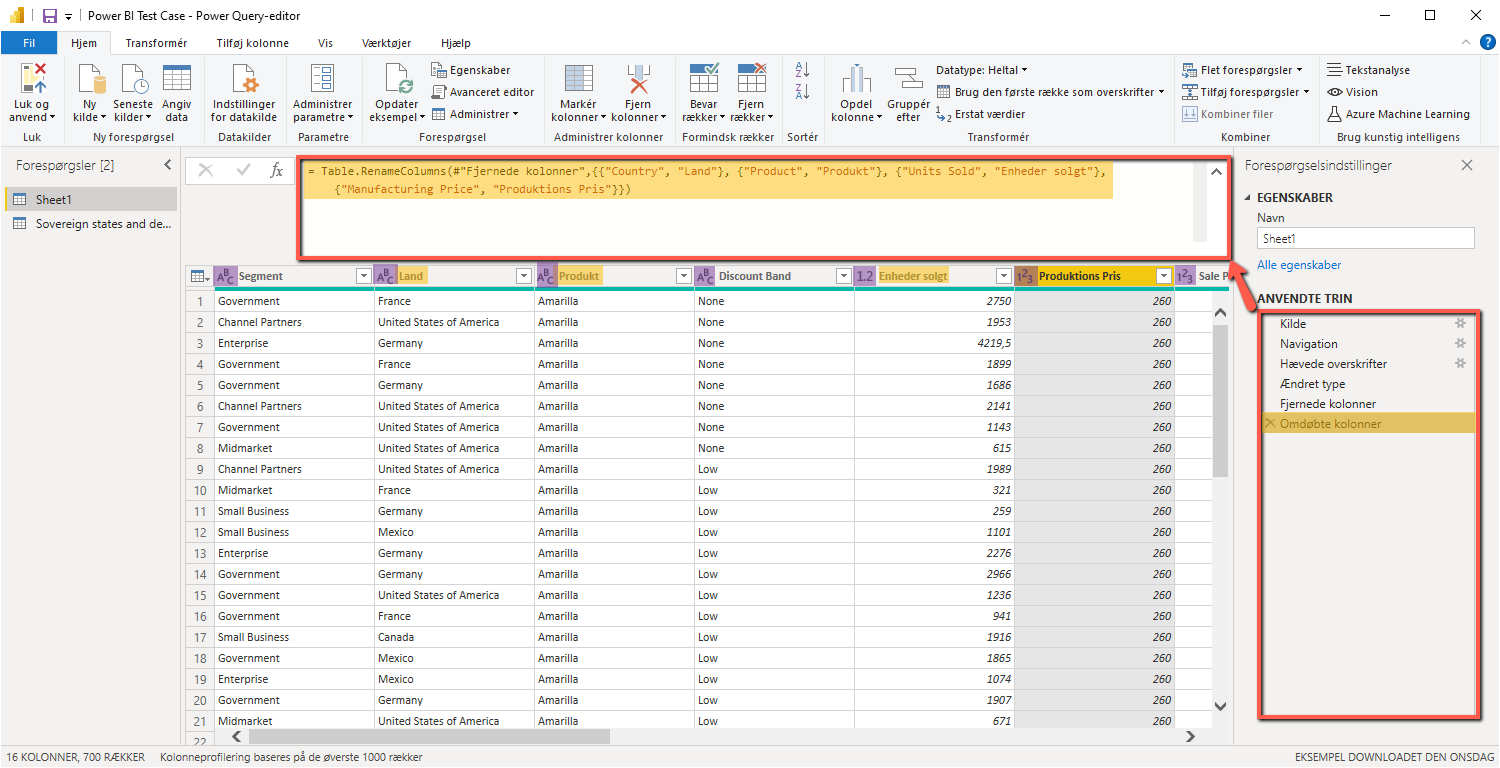Open gear settings for Navigation step
The width and height of the screenshot is (1500, 768).
(x=1460, y=343)
